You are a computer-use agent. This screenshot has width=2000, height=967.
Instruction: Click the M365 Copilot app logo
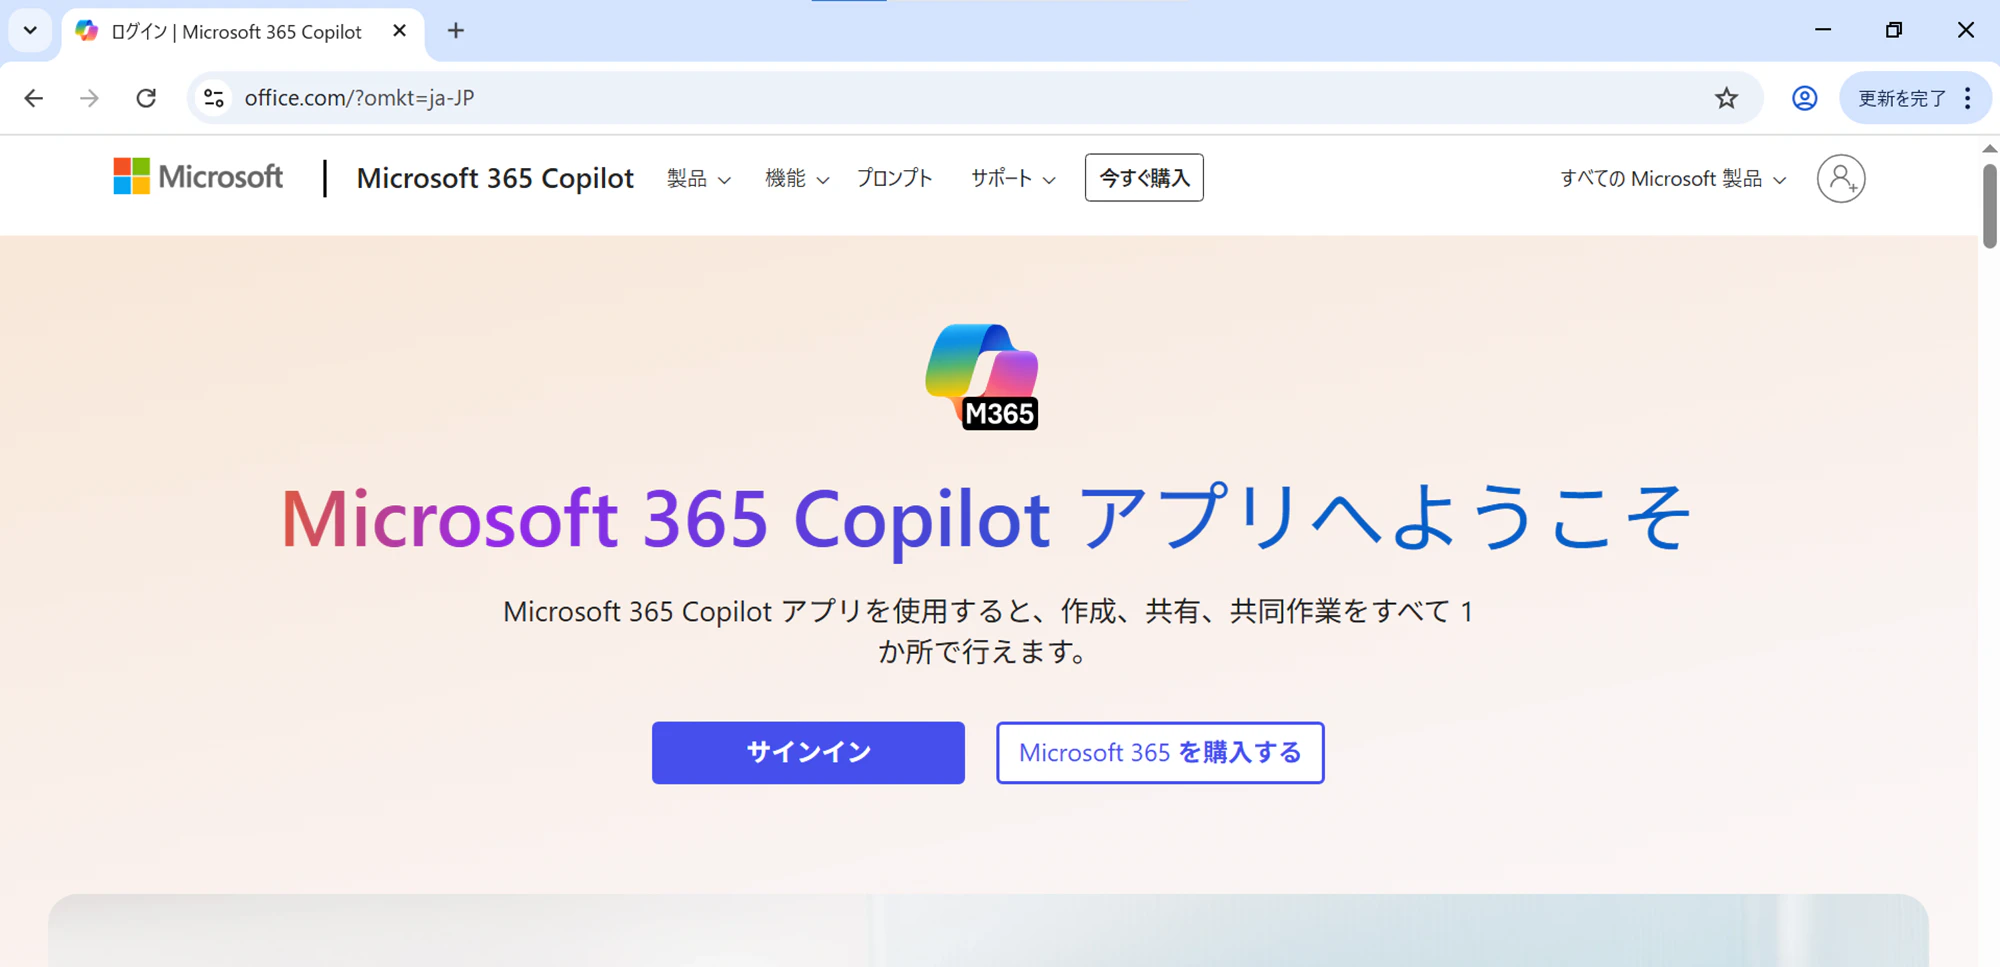982,376
